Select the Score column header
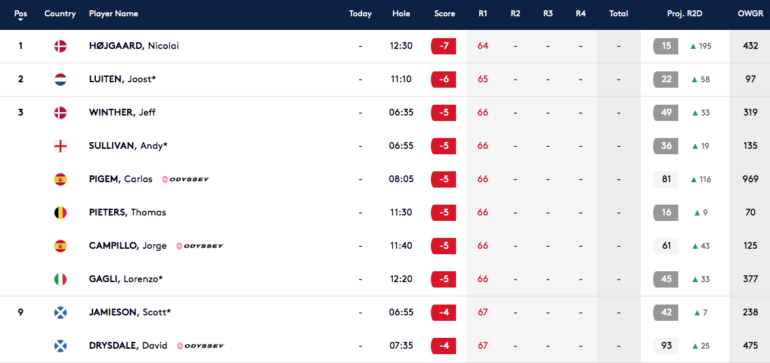Image resolution: width=770 pixels, height=363 pixels. coord(444,14)
